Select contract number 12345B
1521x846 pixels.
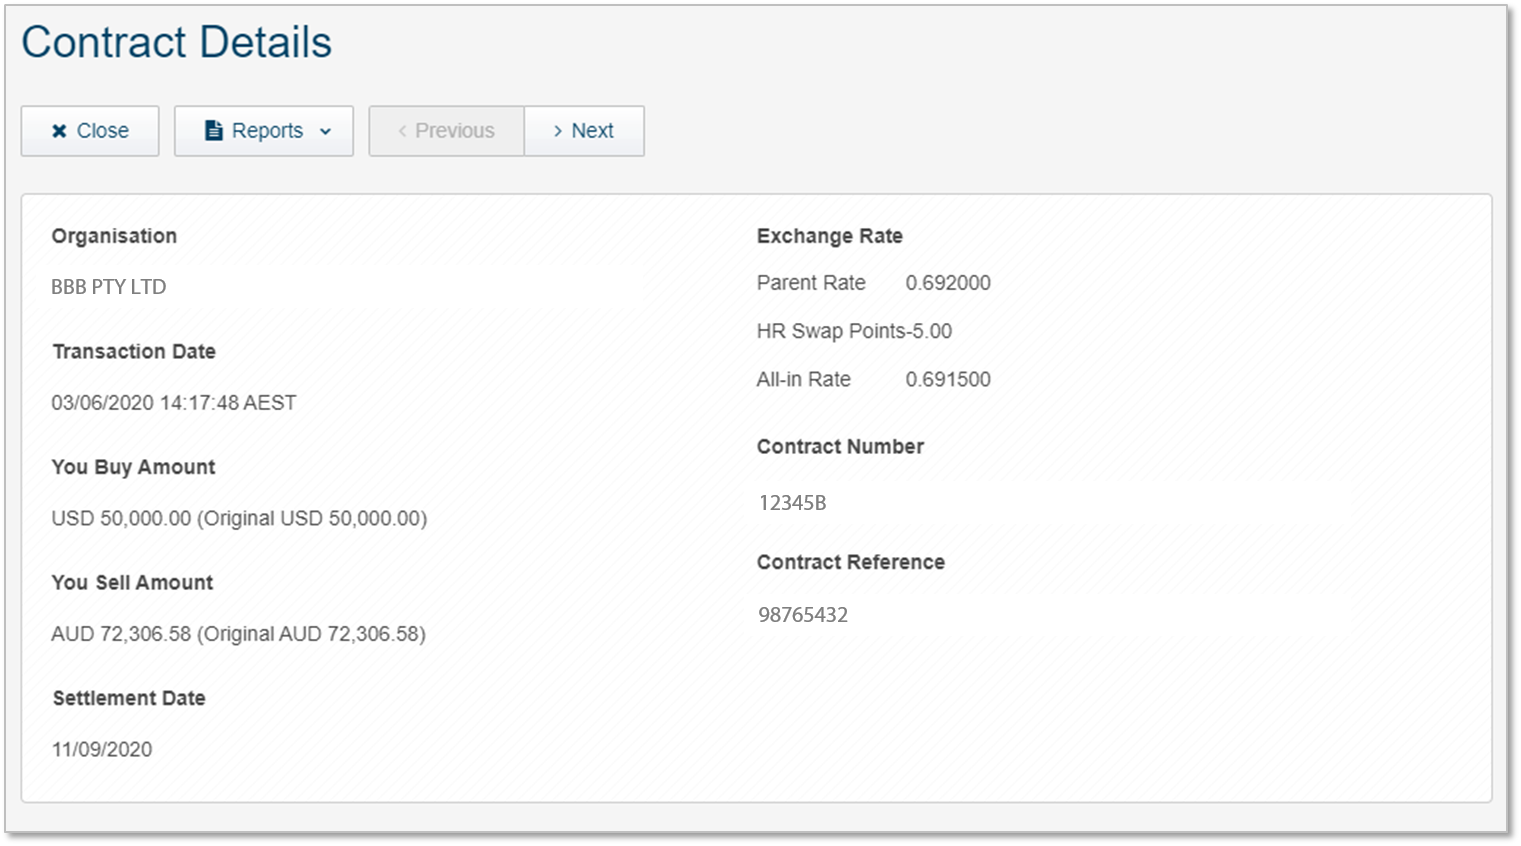(792, 503)
